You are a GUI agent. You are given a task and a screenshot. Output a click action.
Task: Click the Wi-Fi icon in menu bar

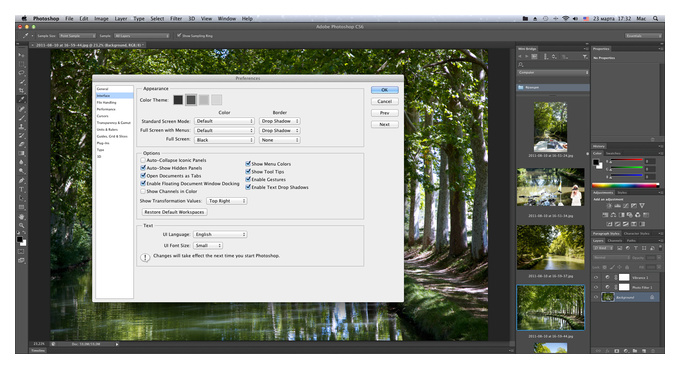[x=566, y=19]
